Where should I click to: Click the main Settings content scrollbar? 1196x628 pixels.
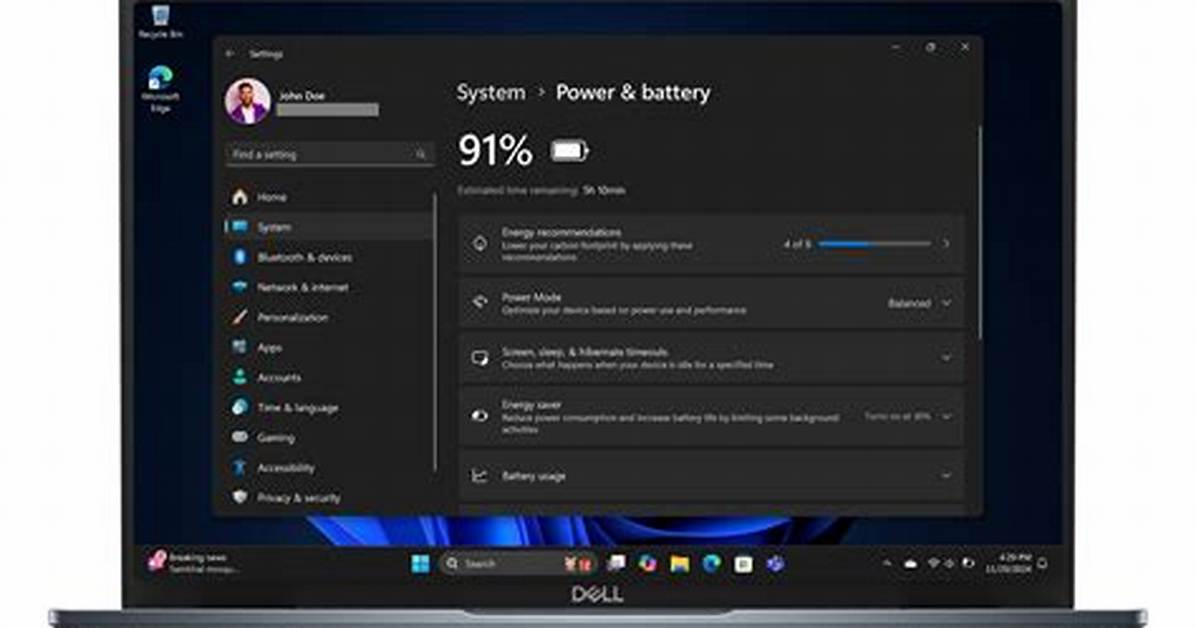click(x=979, y=233)
